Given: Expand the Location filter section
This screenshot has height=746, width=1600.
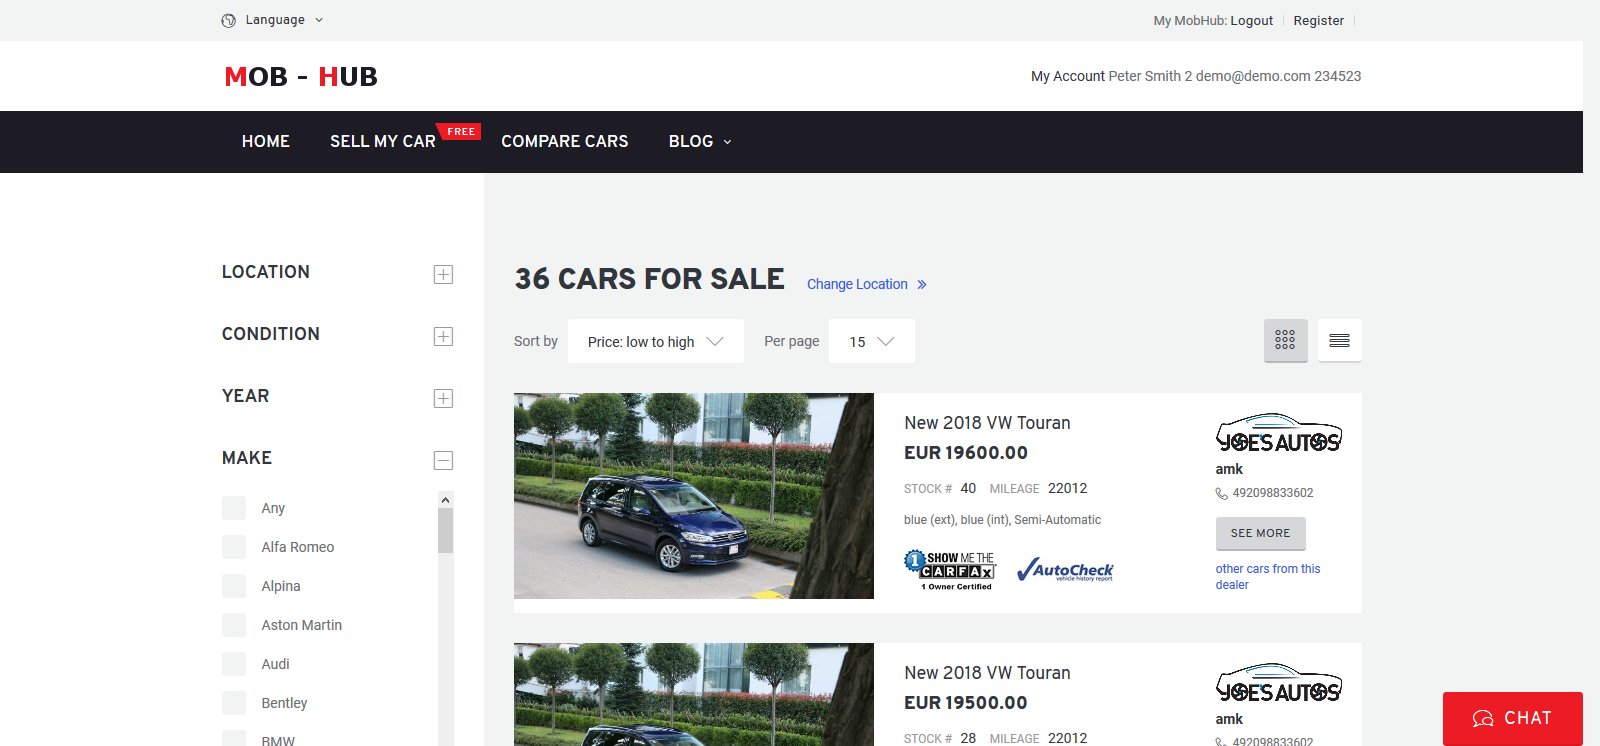Looking at the screenshot, I should (443, 274).
